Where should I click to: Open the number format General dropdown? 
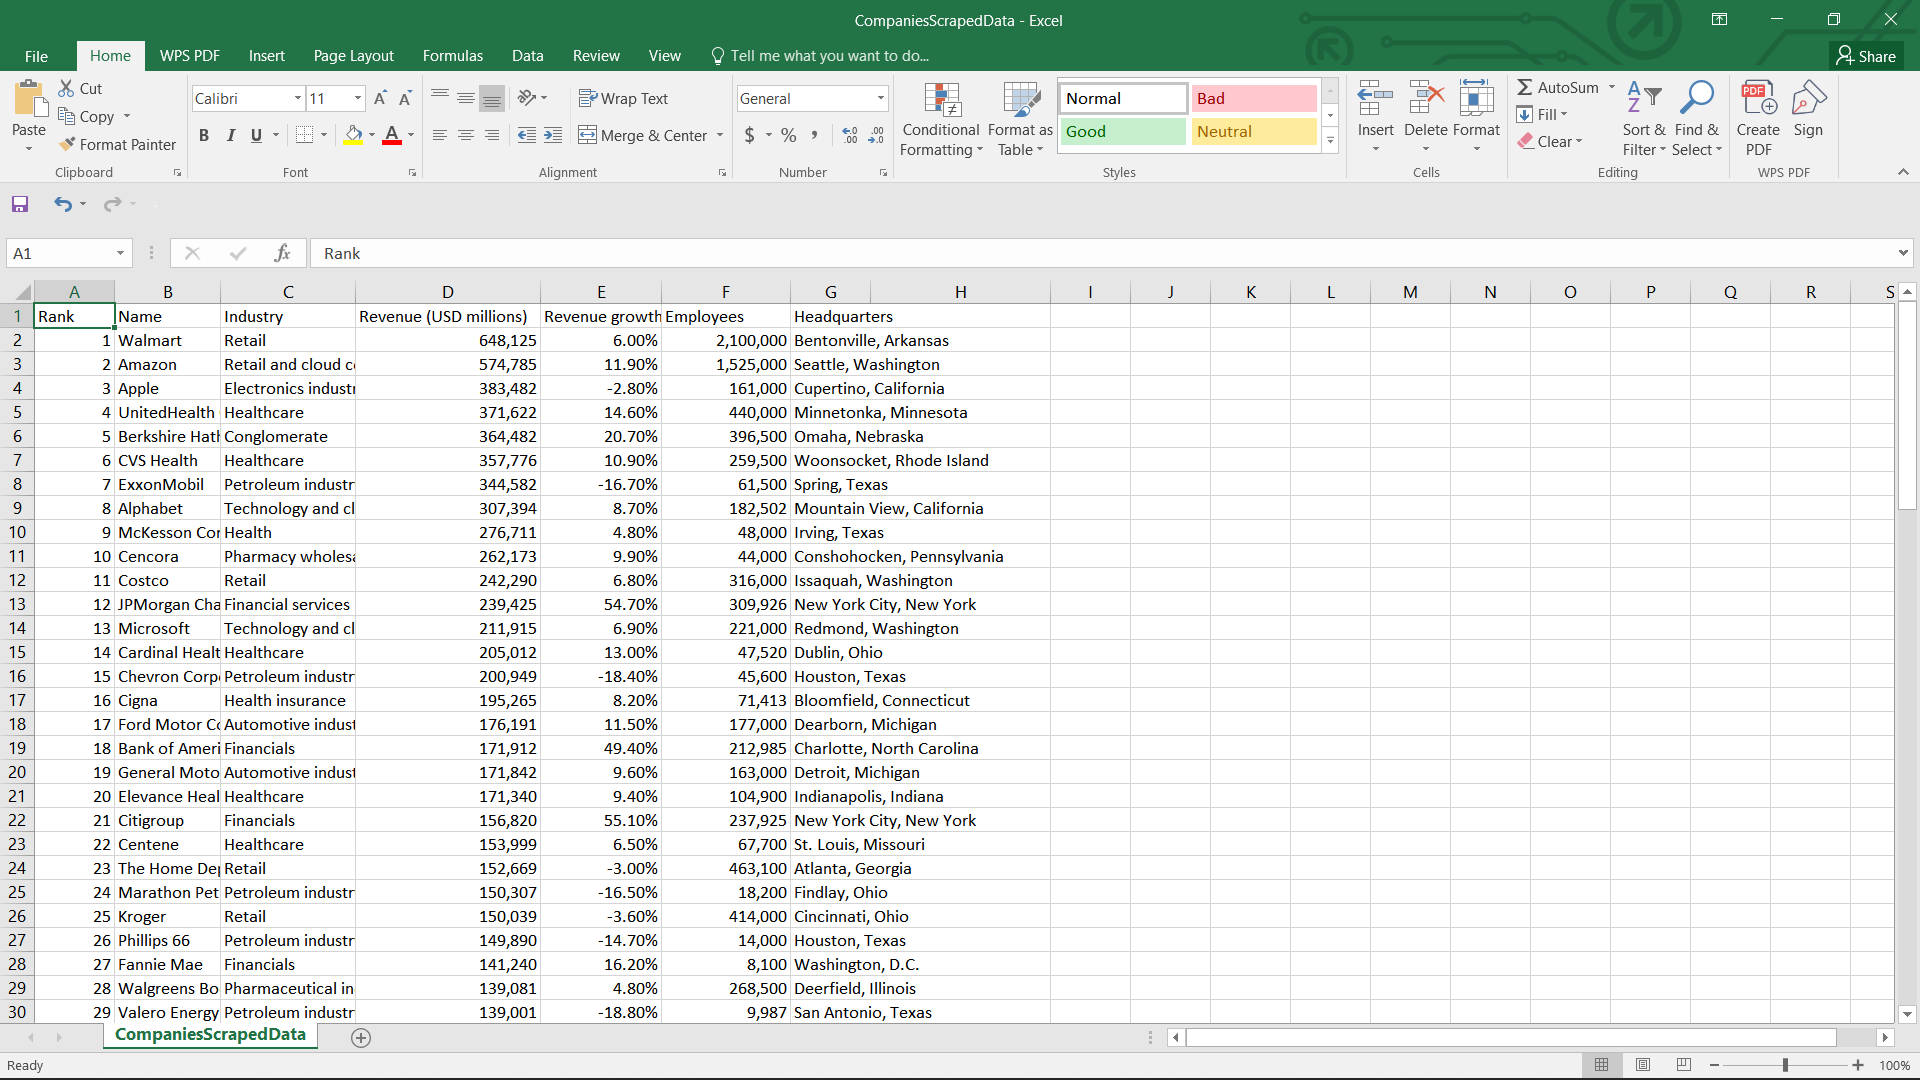click(881, 98)
